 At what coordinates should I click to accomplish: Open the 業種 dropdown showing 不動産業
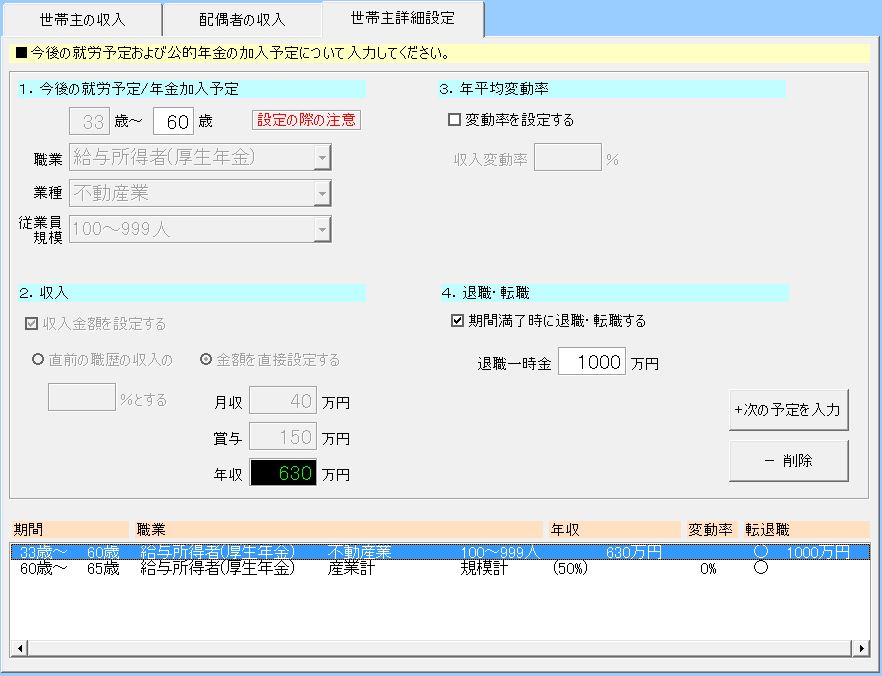(321, 193)
